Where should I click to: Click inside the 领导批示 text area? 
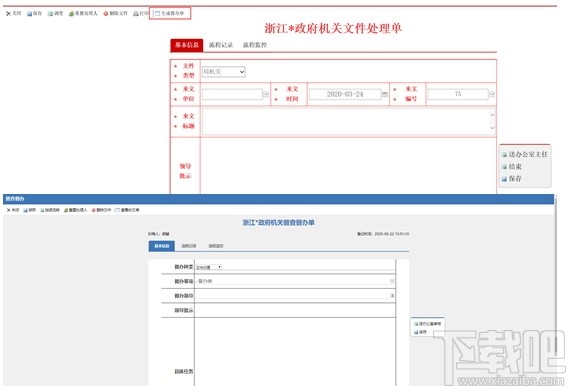(348, 165)
